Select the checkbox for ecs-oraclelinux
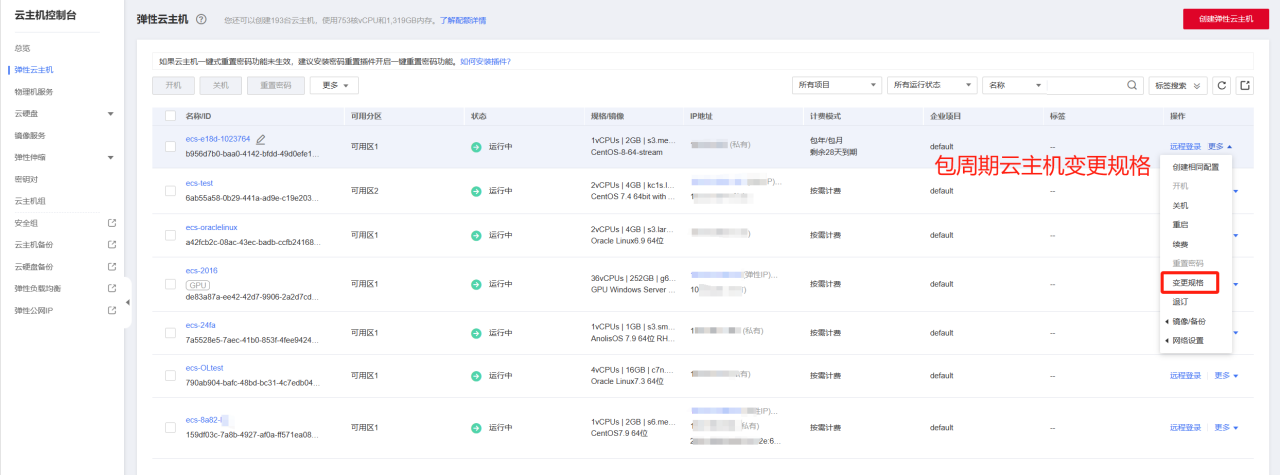Screen dimensions: 1280x475 (170, 235)
